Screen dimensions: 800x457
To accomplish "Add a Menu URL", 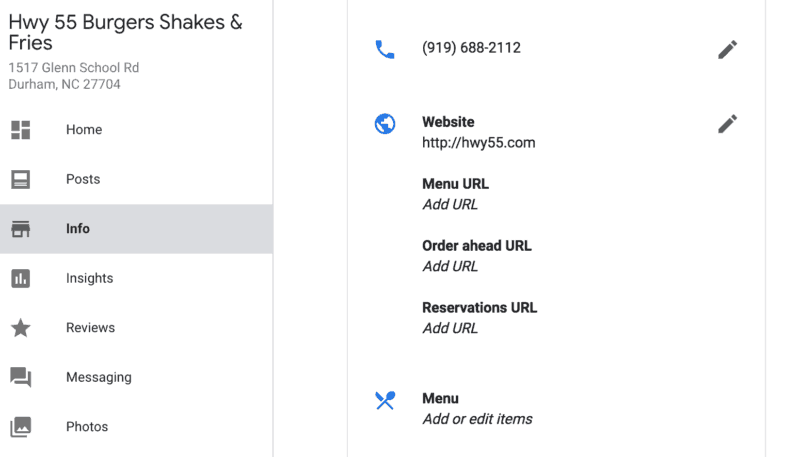I will (x=450, y=205).
